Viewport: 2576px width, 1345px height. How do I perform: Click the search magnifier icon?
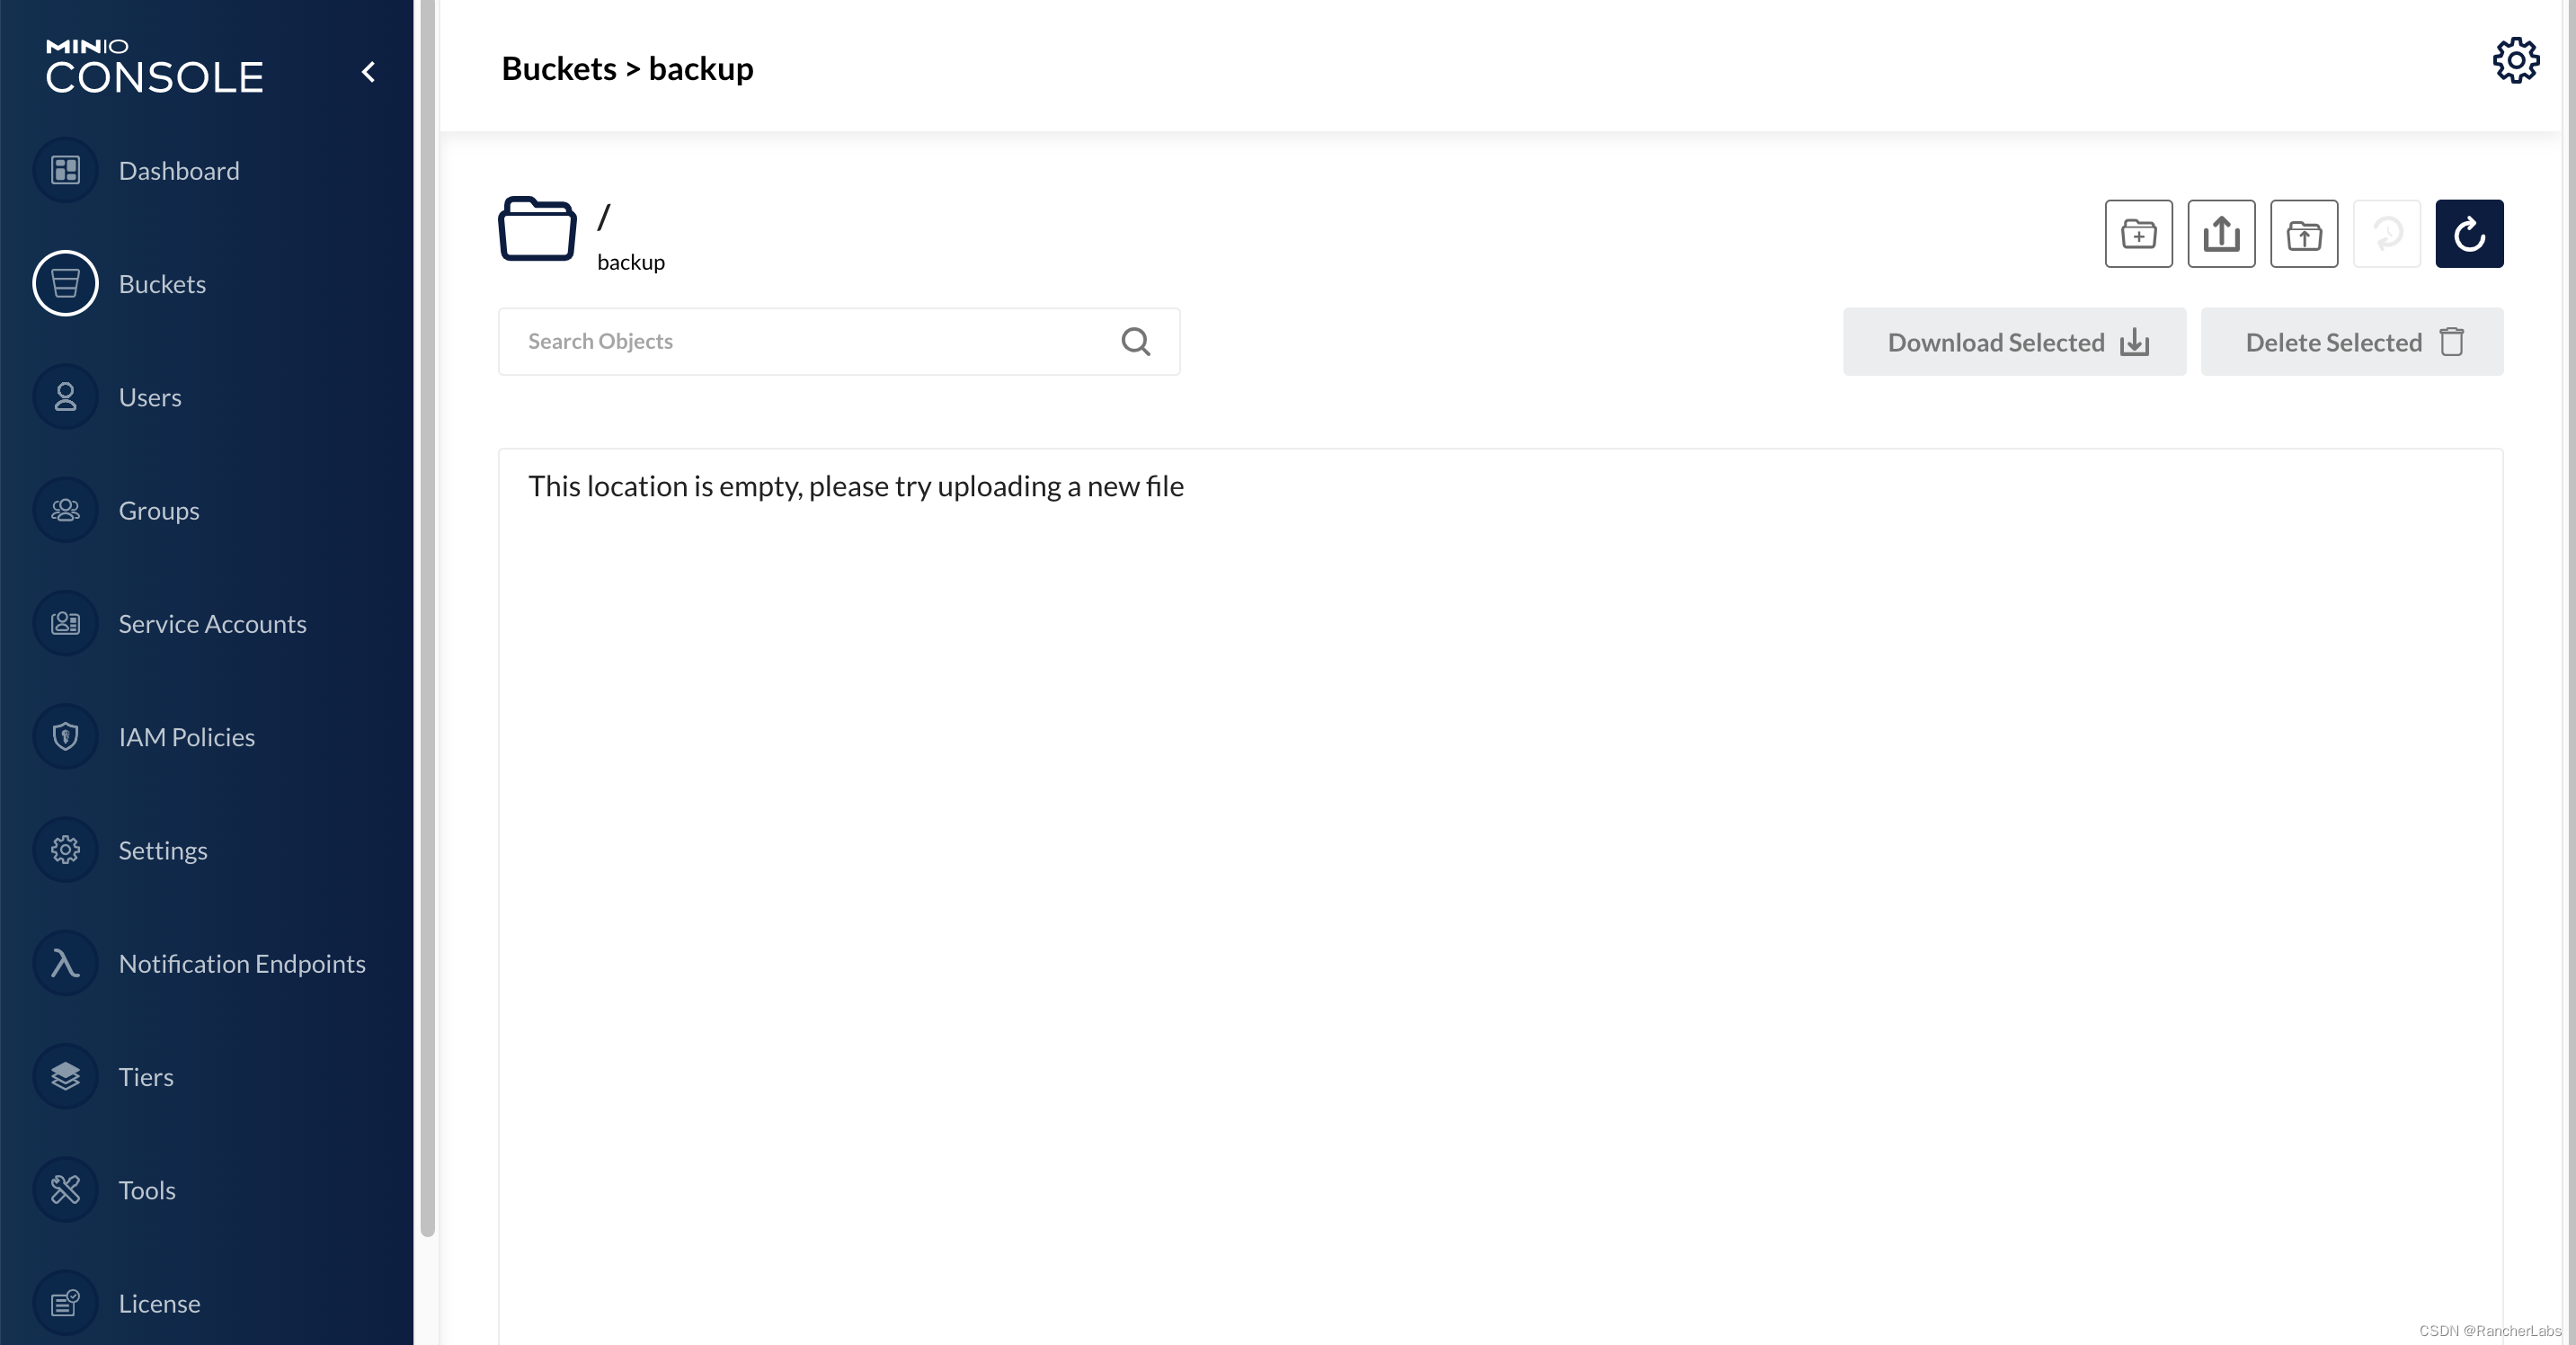pos(1135,342)
